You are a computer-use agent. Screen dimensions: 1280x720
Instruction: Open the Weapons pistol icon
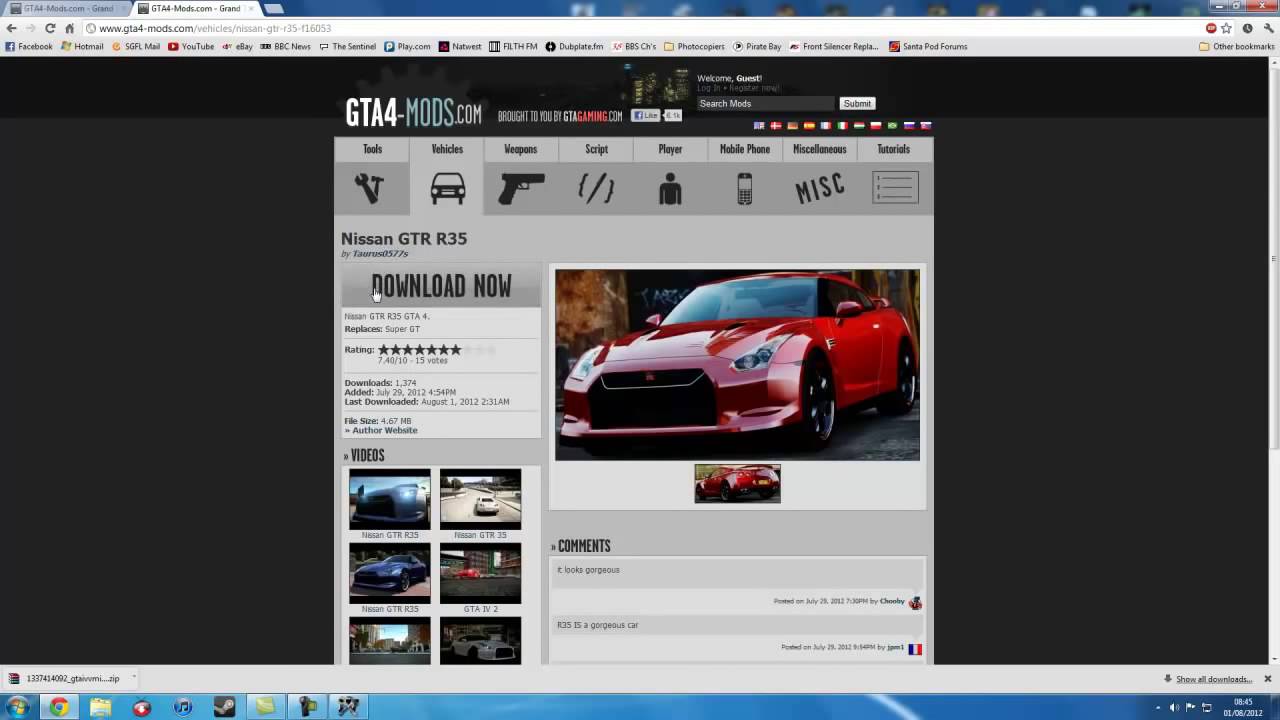click(x=521, y=188)
